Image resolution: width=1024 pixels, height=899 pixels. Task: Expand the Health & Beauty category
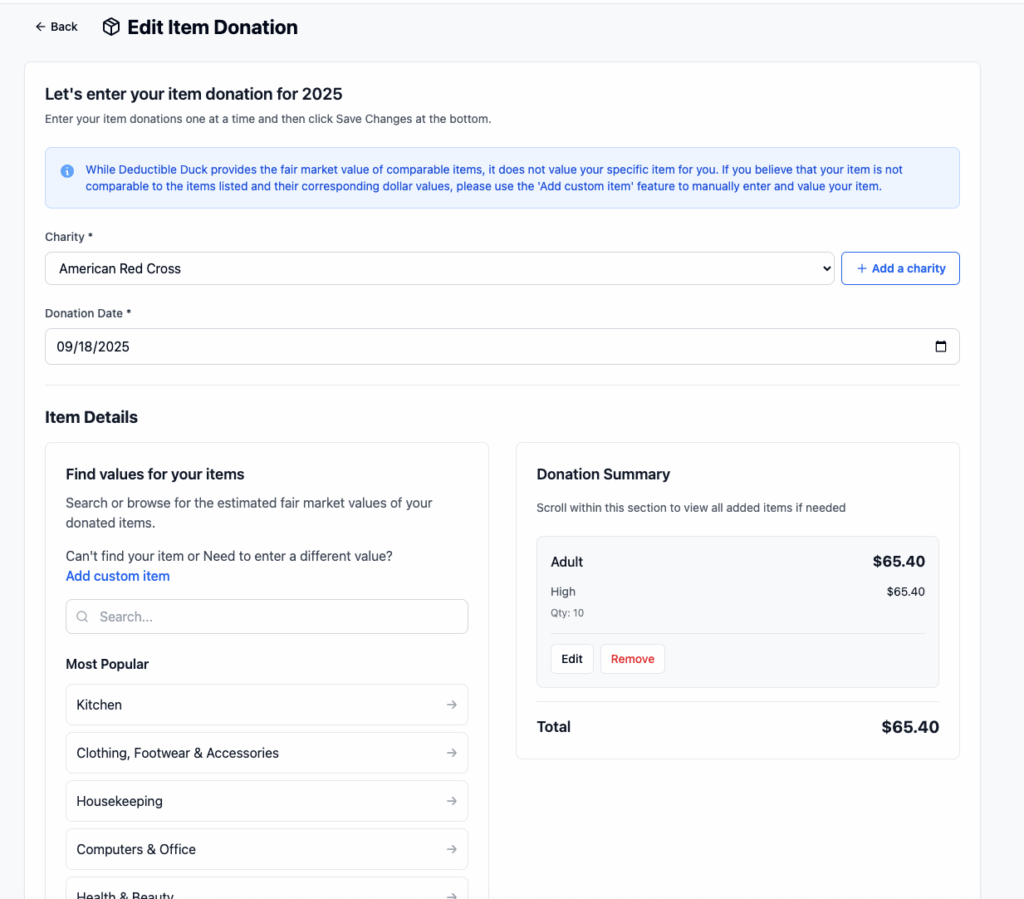tap(250, 892)
